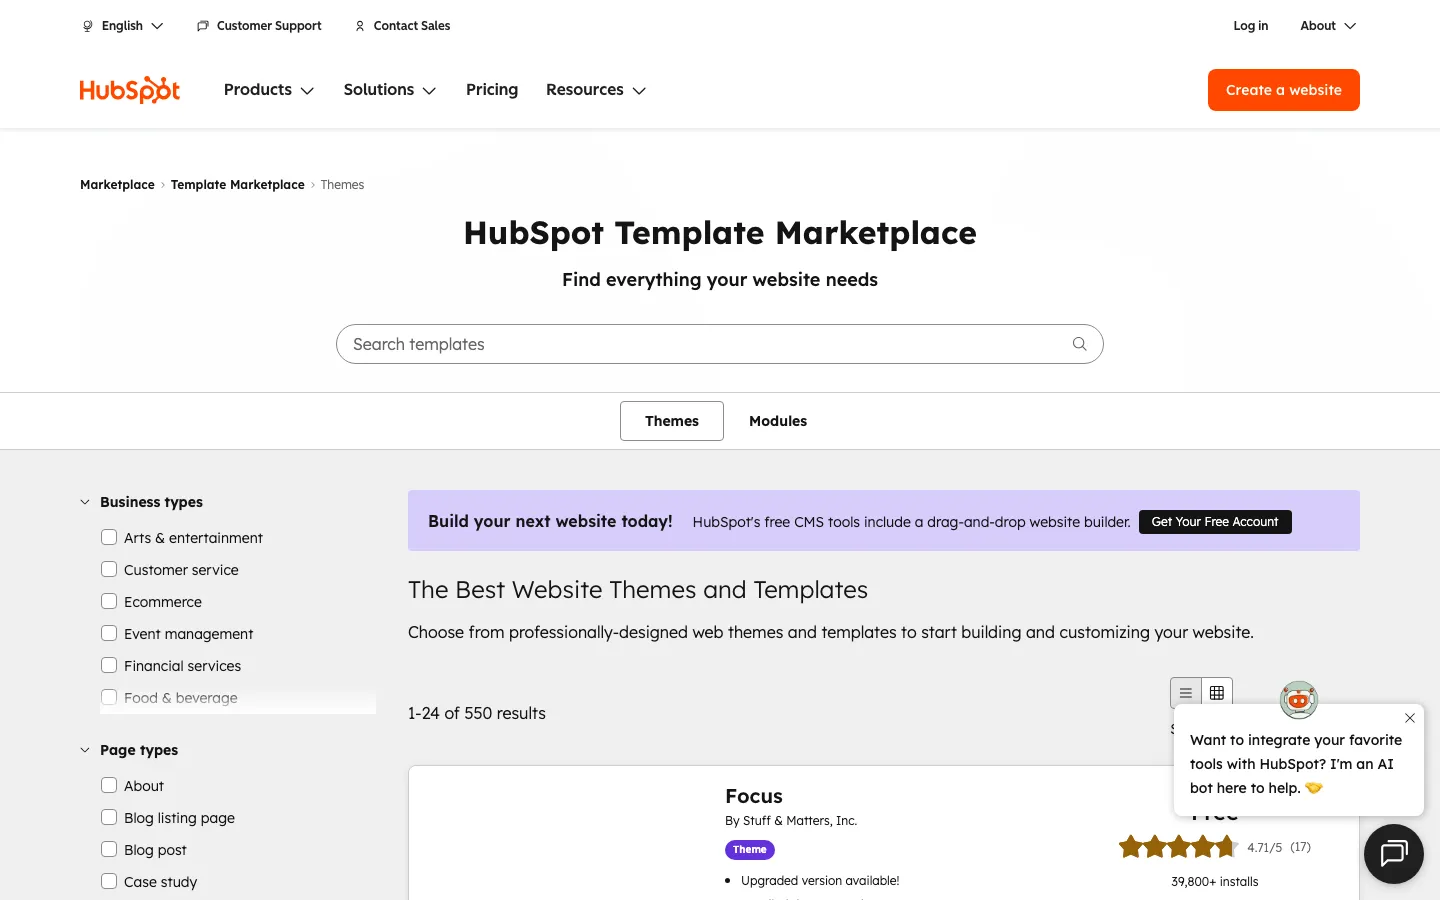Select the Themes tab

click(672, 421)
